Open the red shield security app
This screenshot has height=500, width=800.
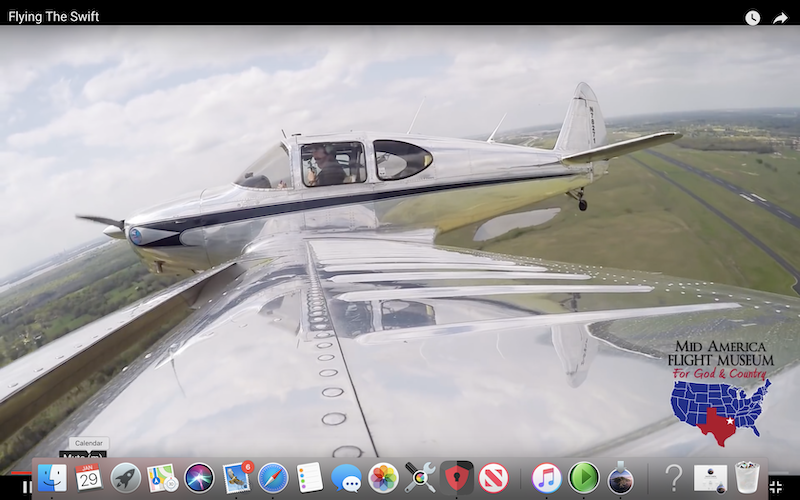pyautogui.click(x=457, y=478)
